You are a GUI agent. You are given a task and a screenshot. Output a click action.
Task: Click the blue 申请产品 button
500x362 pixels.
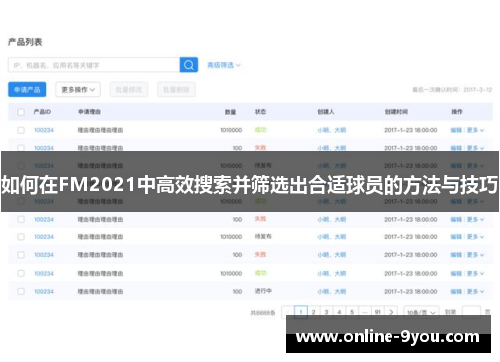click(x=27, y=90)
